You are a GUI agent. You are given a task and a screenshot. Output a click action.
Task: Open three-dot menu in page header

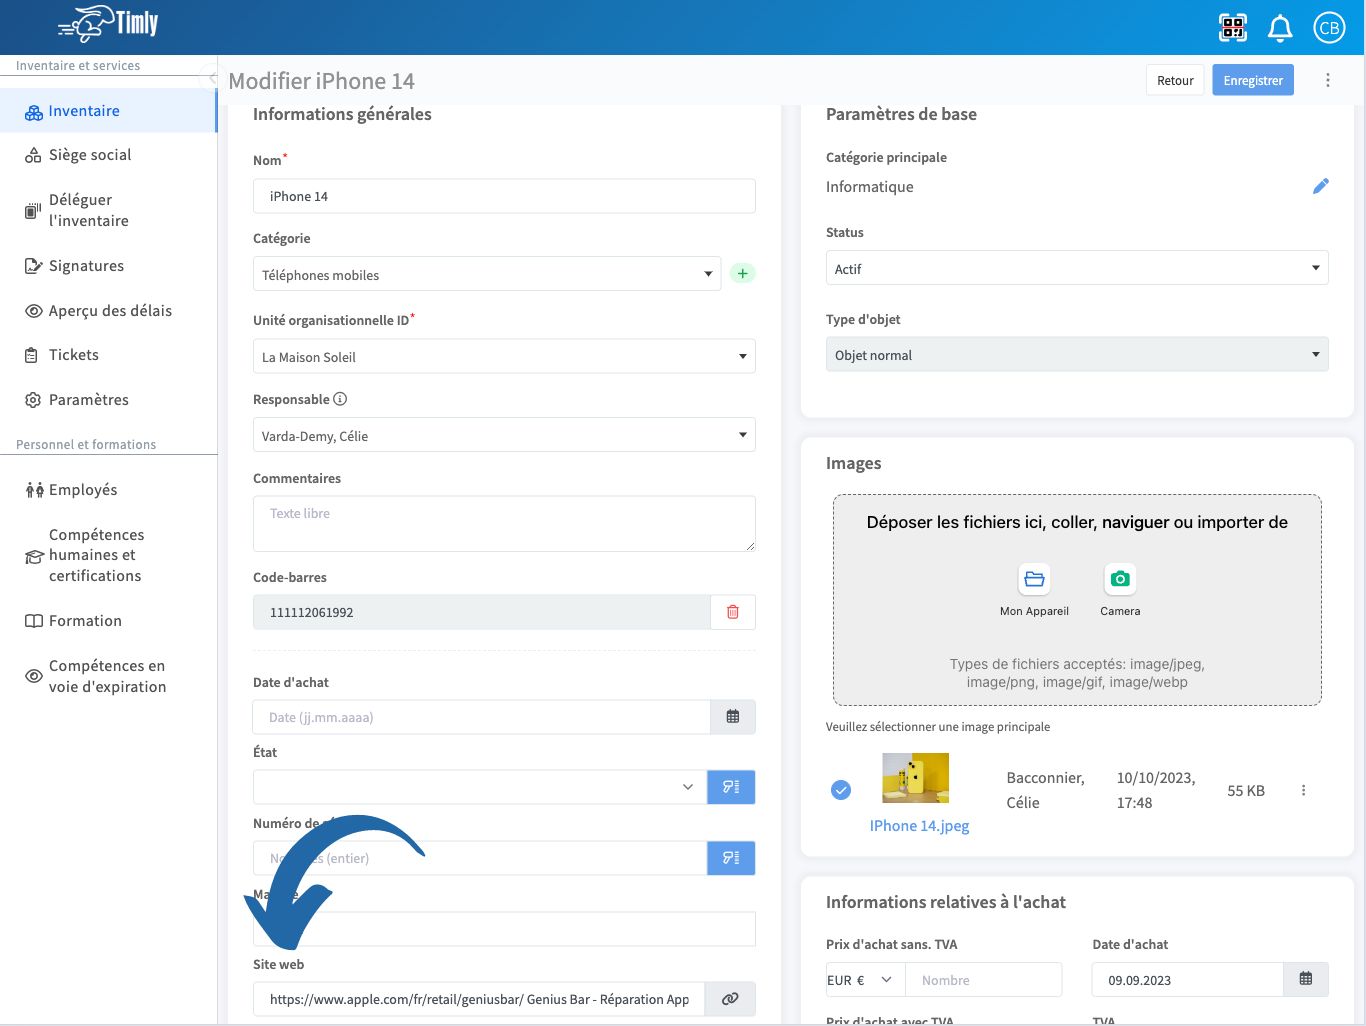pyautogui.click(x=1328, y=80)
